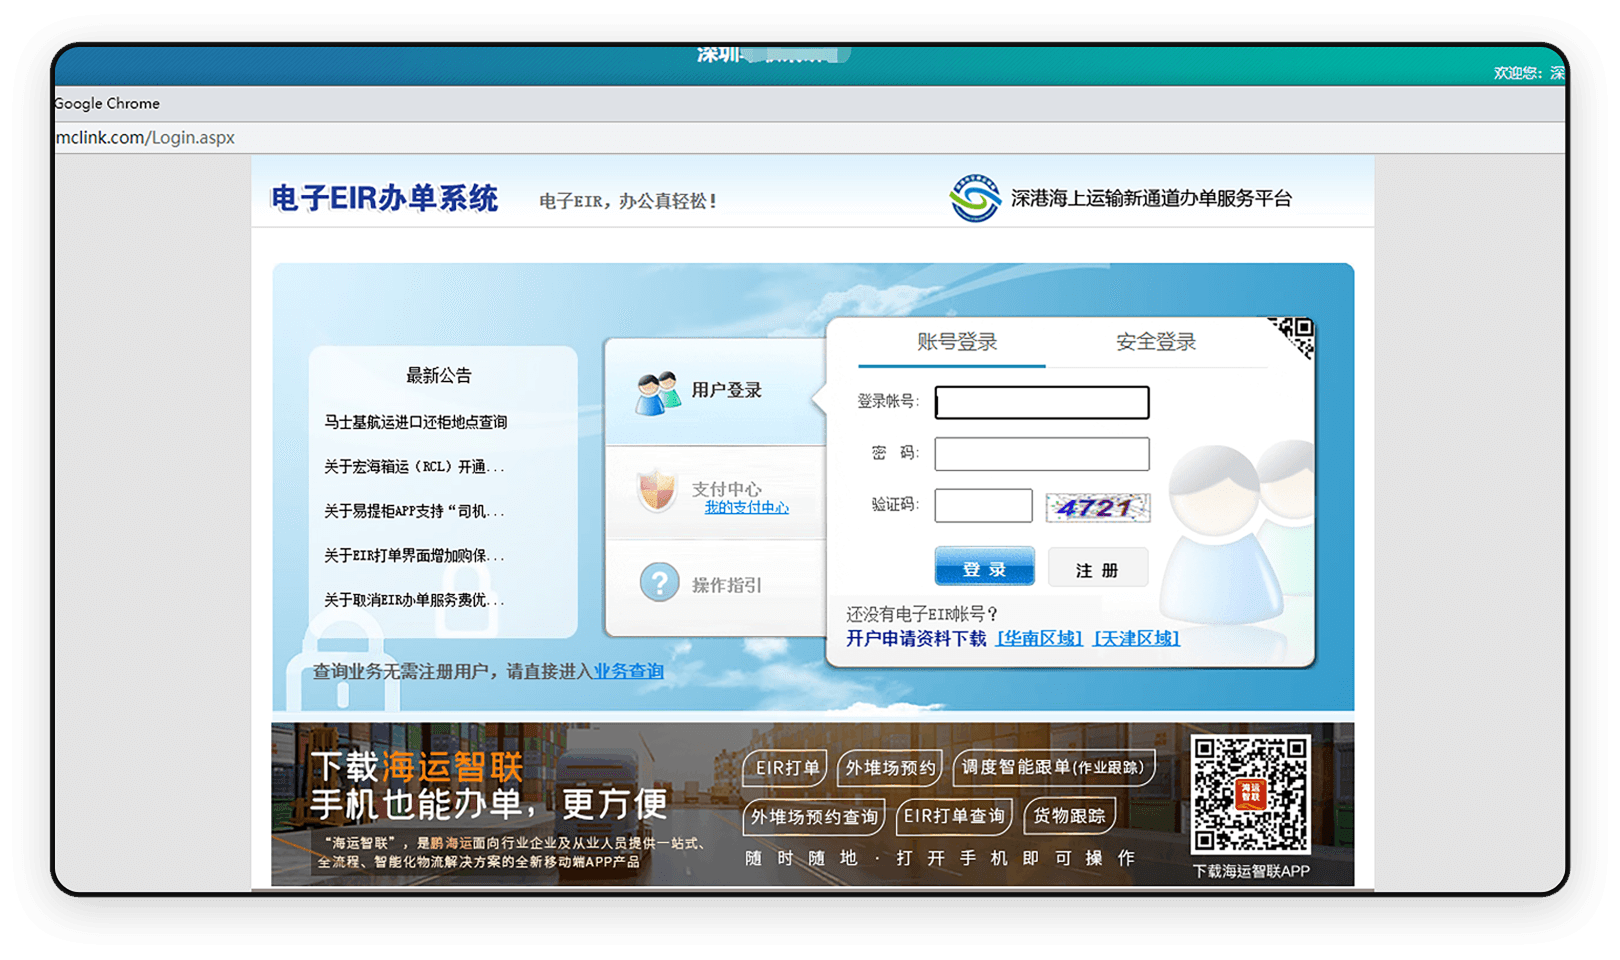The height and width of the screenshot is (960, 1620).
Task: Click the 4721 captcha image to refresh
Action: [x=1097, y=507]
